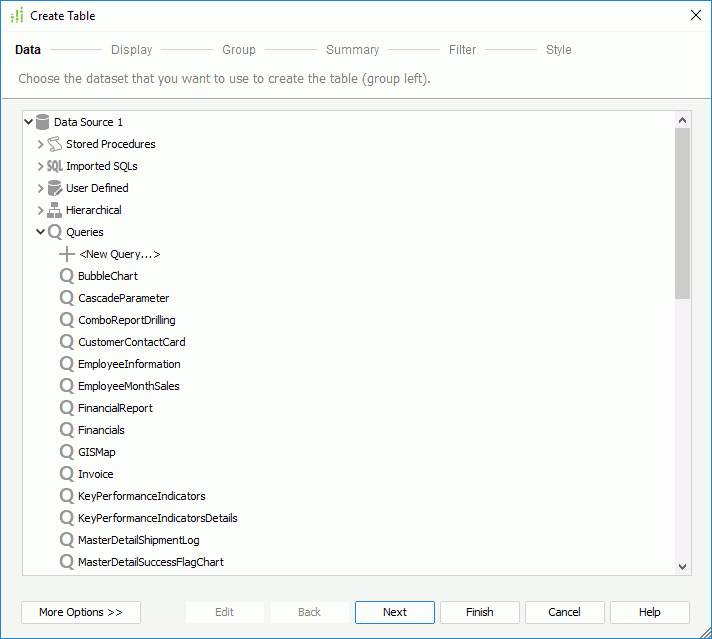Click the More Options >> button

click(81, 612)
